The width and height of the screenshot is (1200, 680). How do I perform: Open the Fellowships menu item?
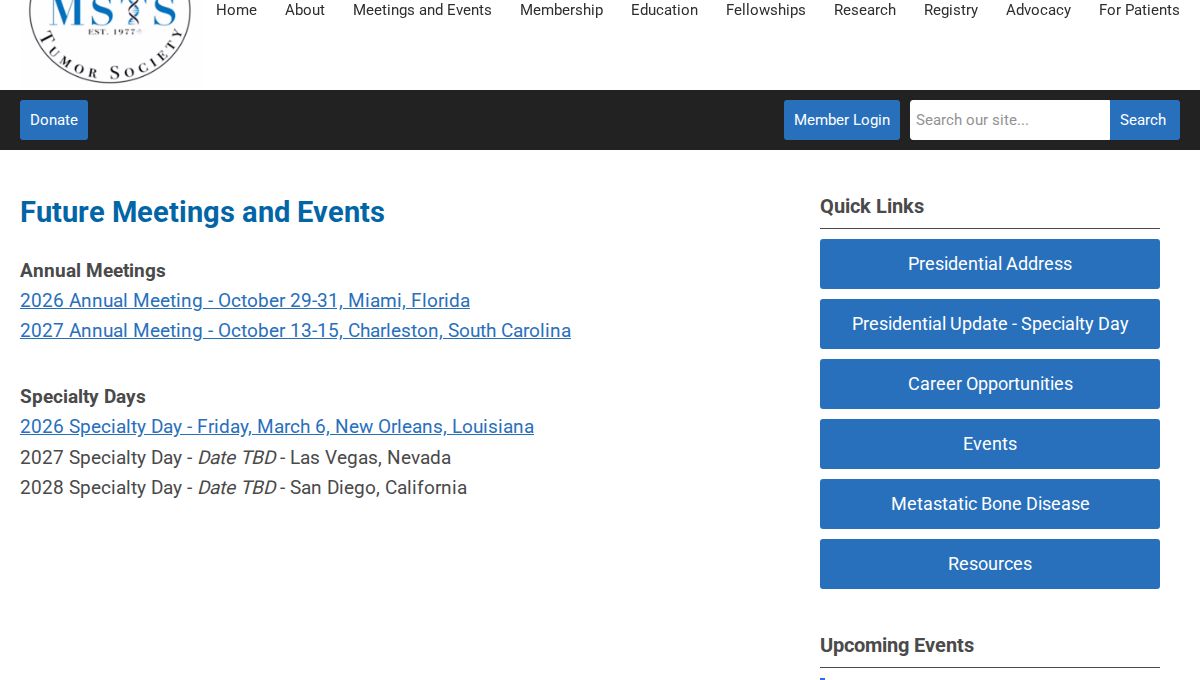tap(766, 10)
